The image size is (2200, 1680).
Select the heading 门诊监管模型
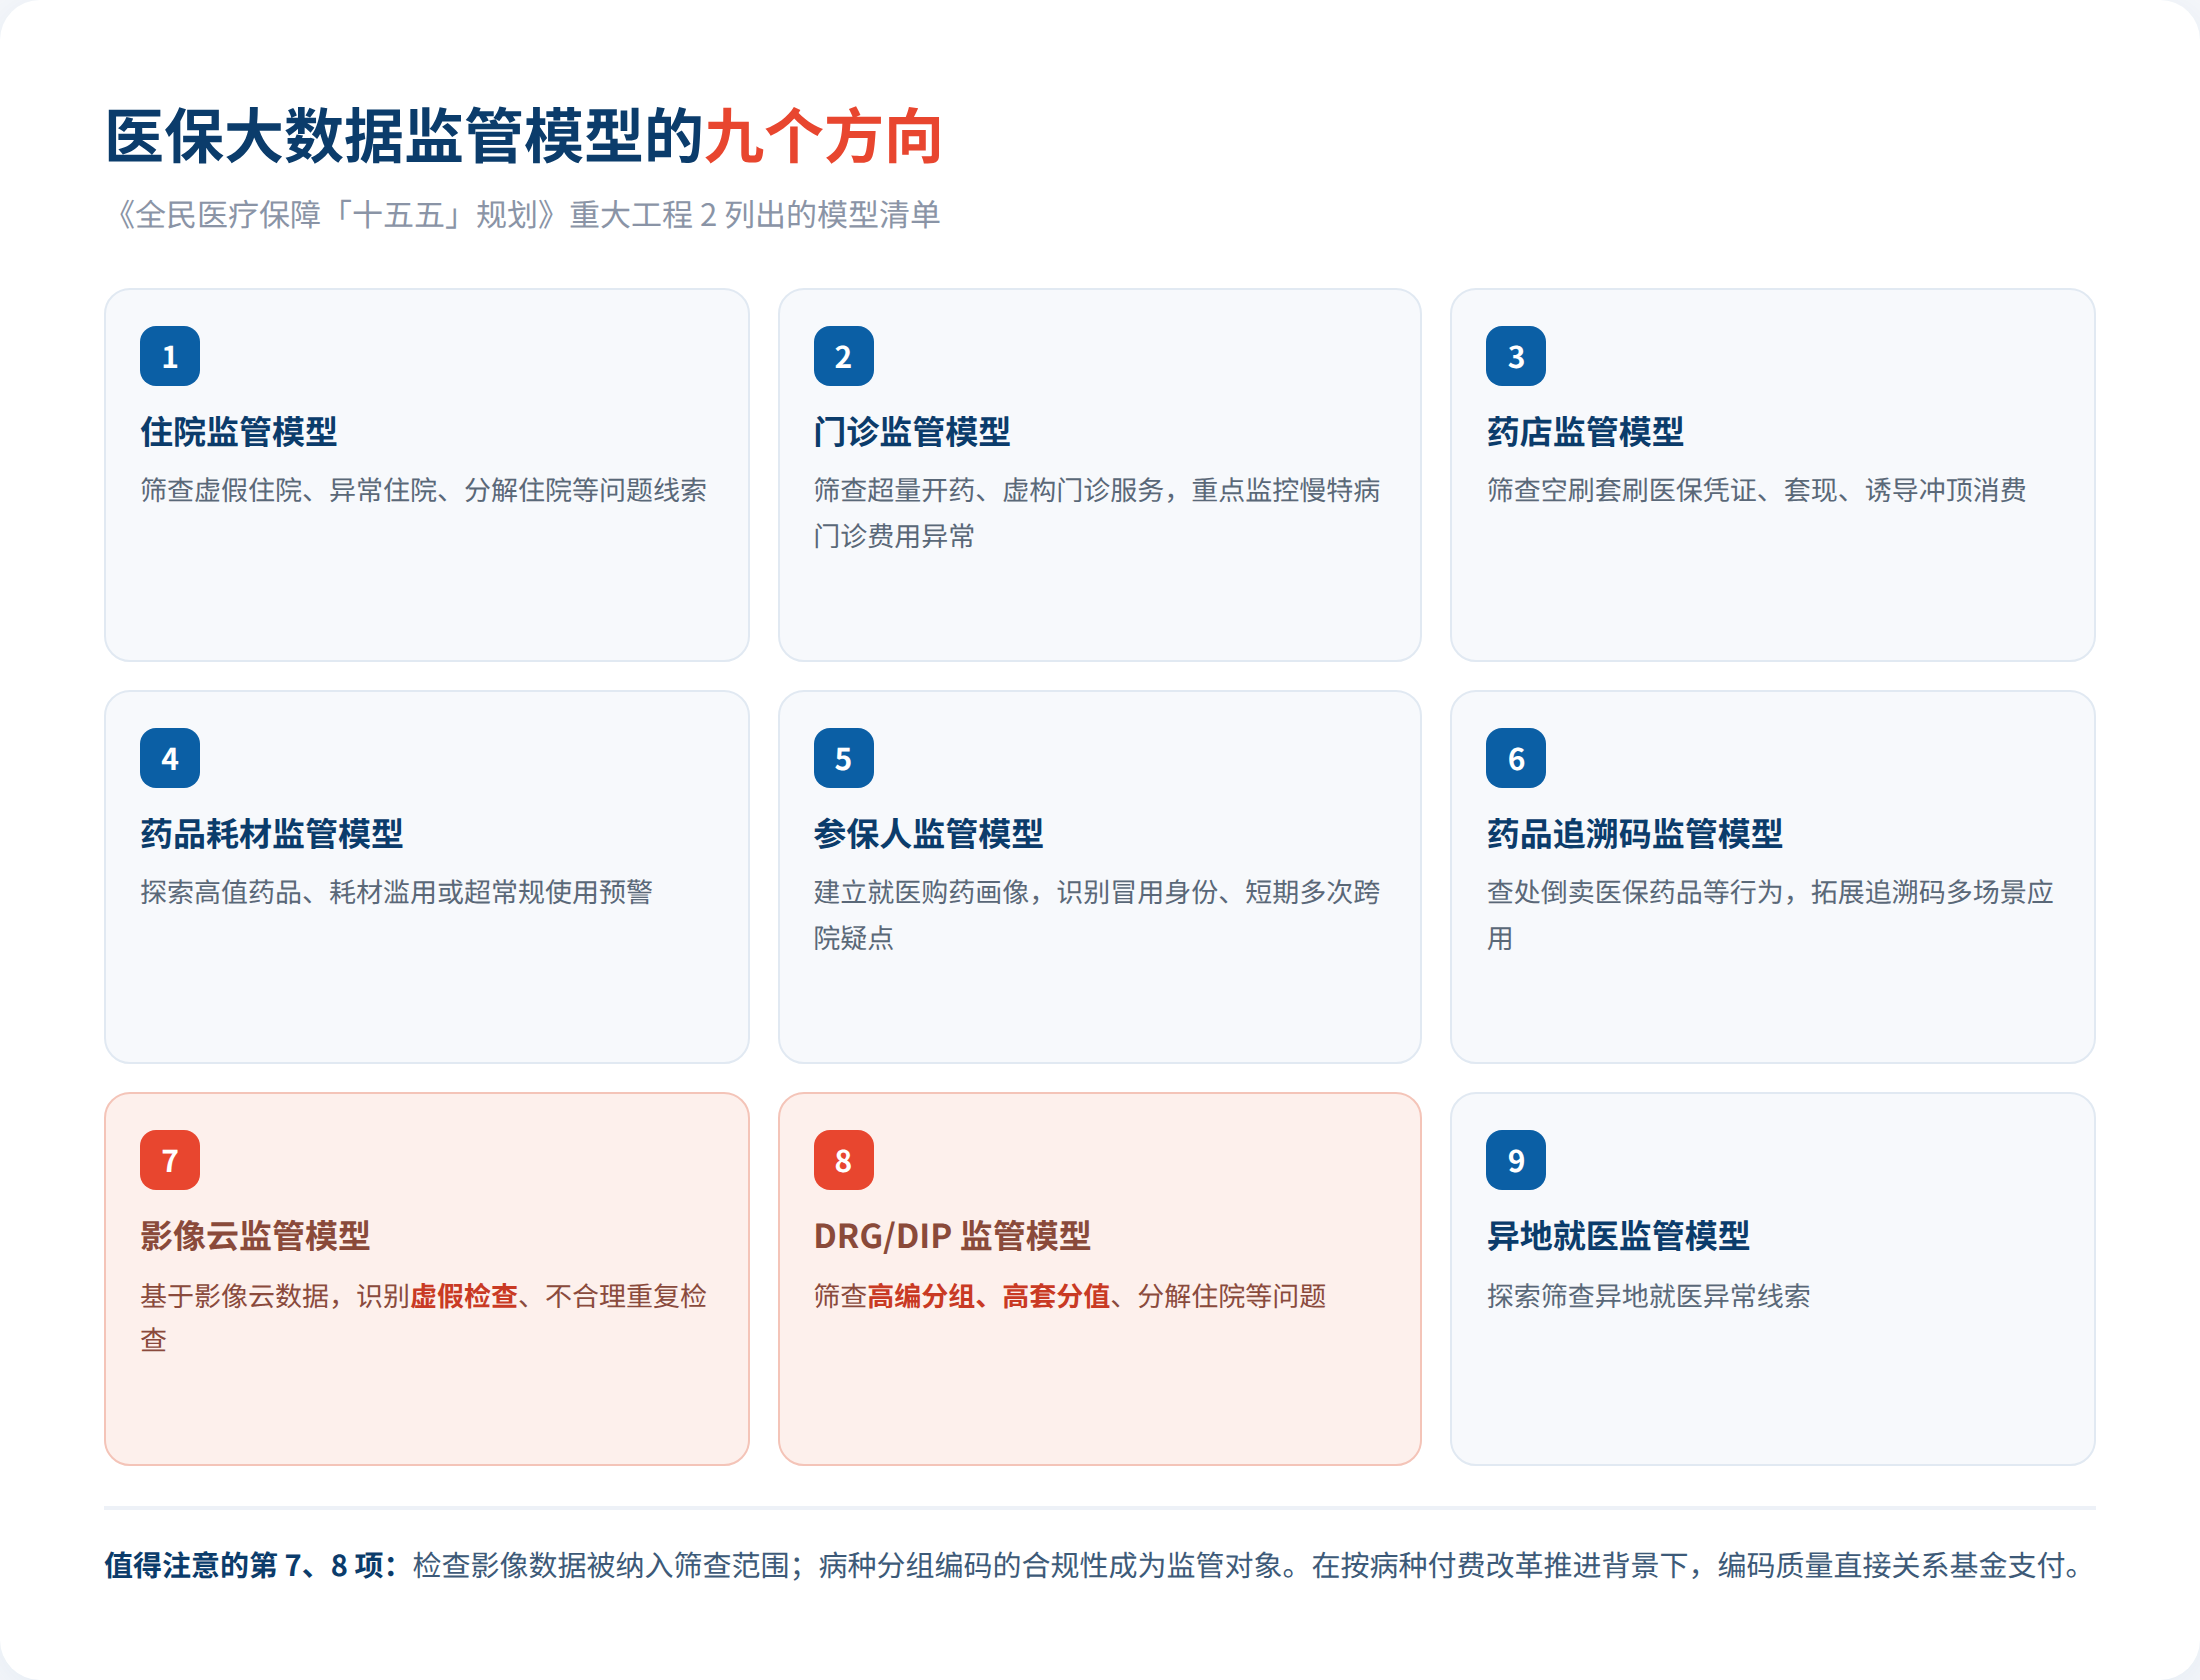pos(912,432)
